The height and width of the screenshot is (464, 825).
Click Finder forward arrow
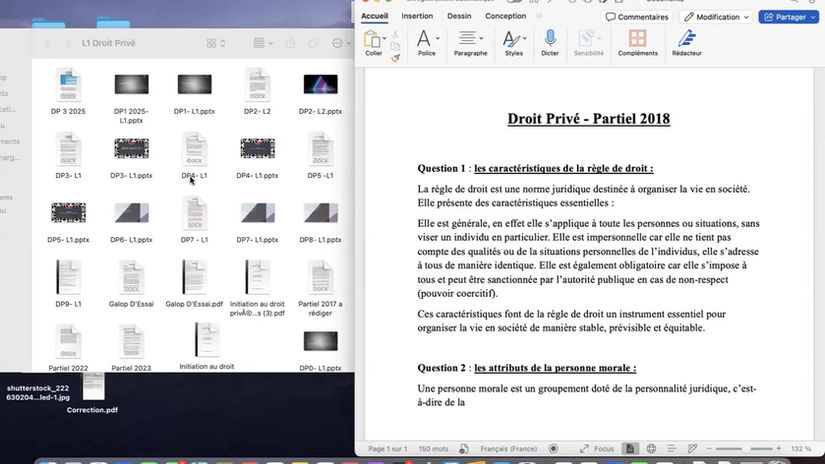click(67, 43)
